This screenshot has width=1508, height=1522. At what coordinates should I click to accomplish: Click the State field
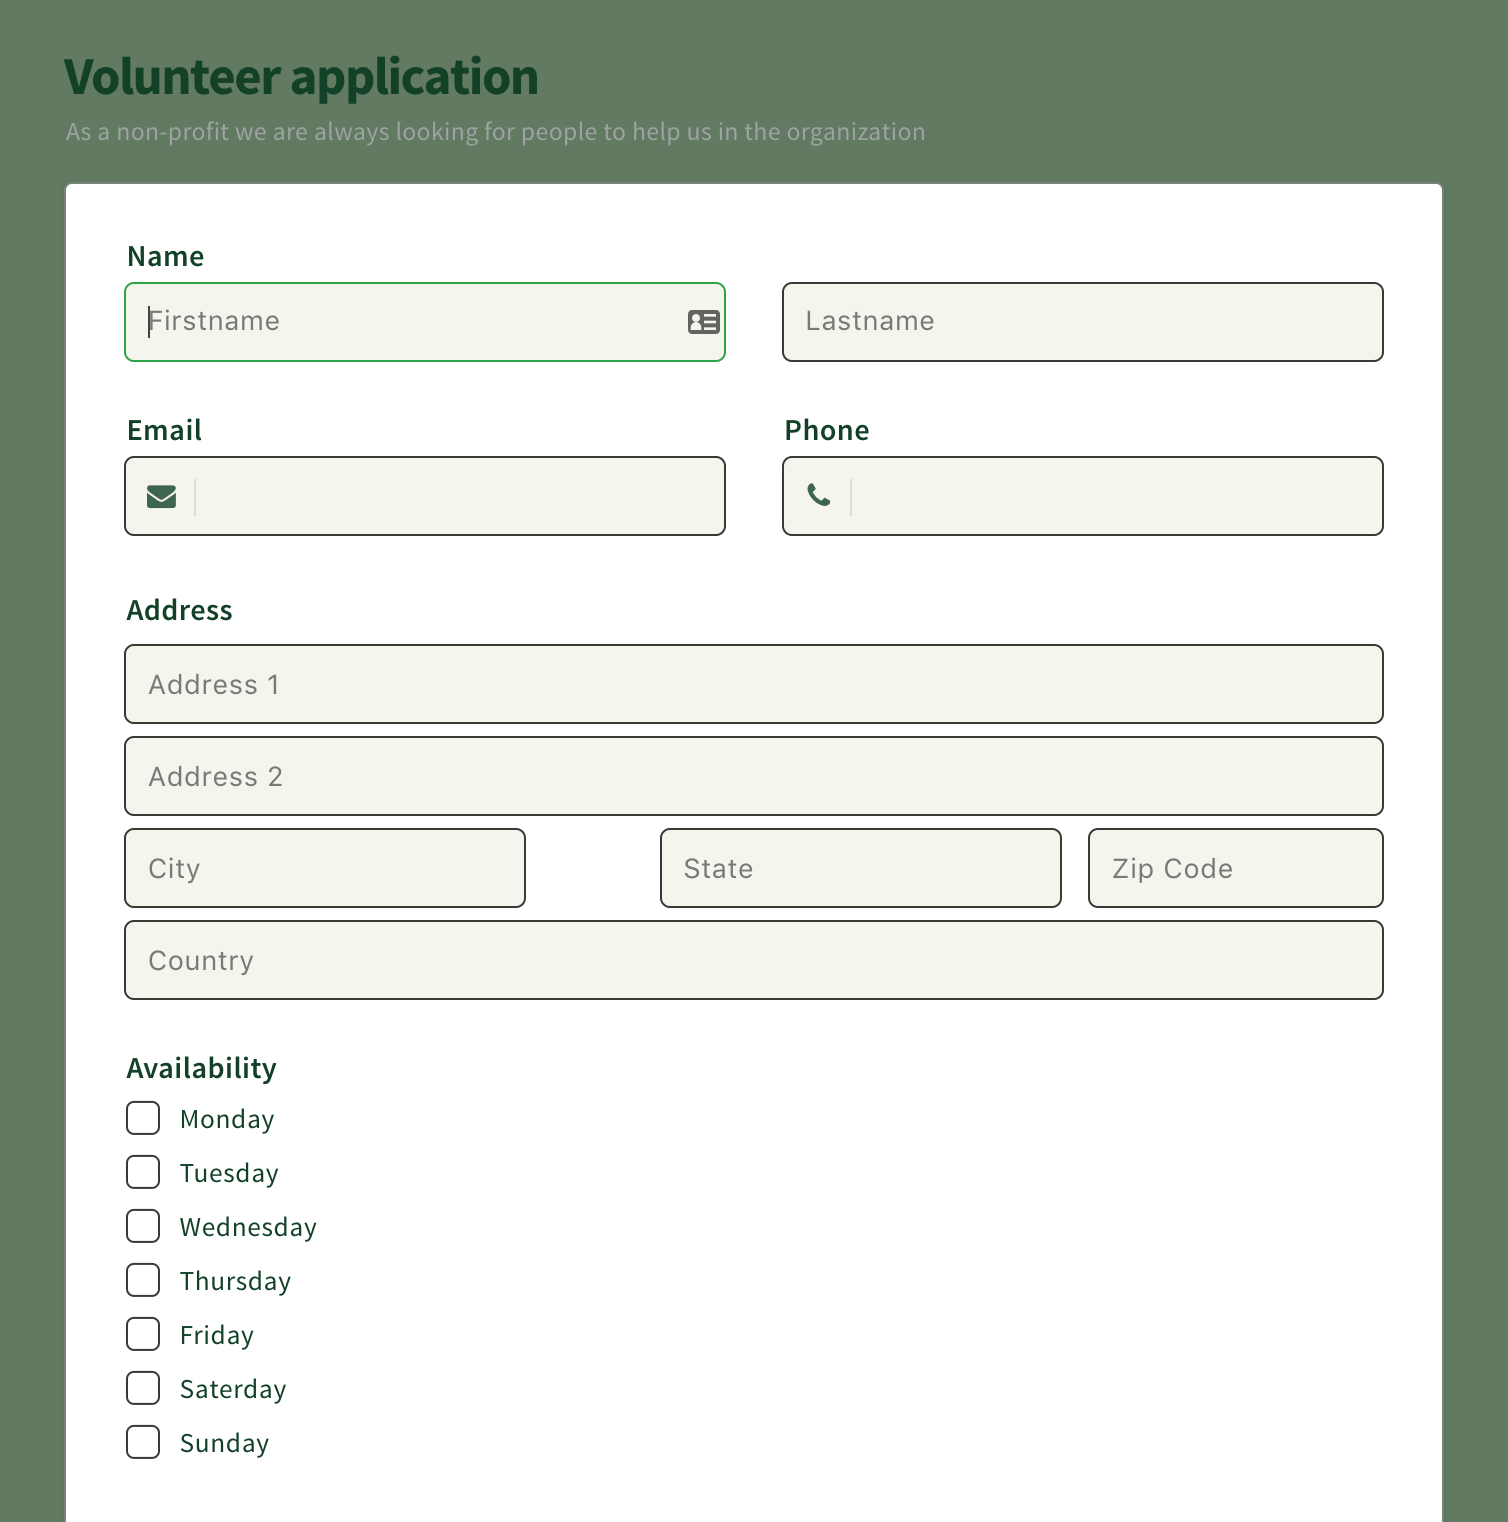pyautogui.click(x=861, y=868)
